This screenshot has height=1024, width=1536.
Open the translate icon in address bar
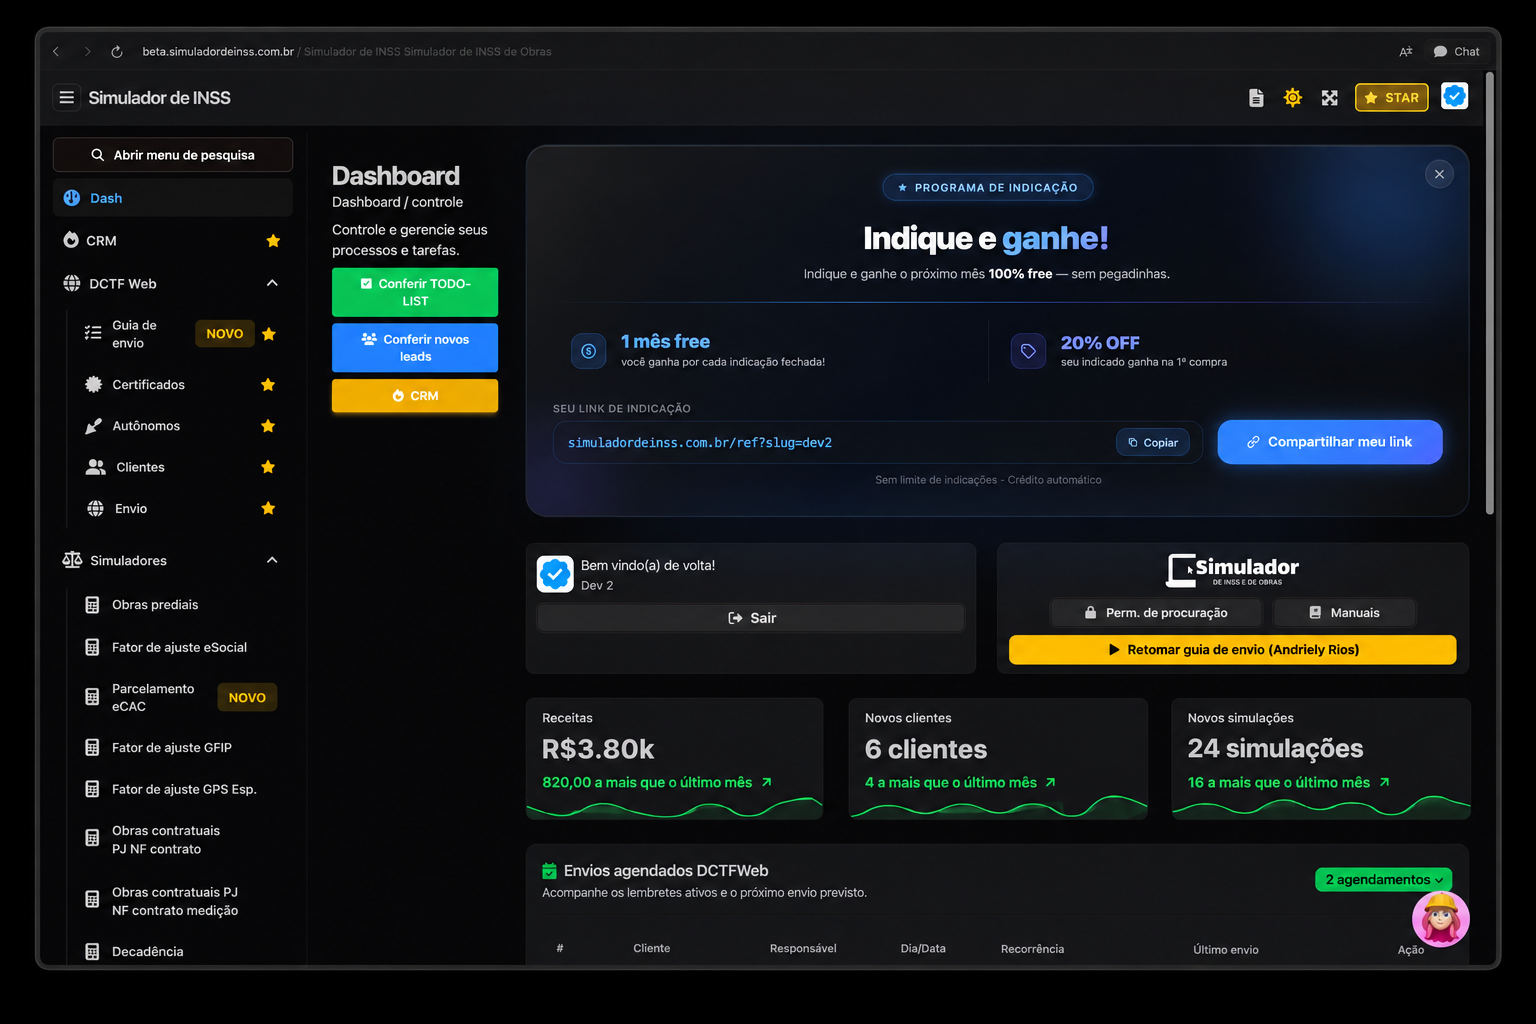pos(1406,51)
